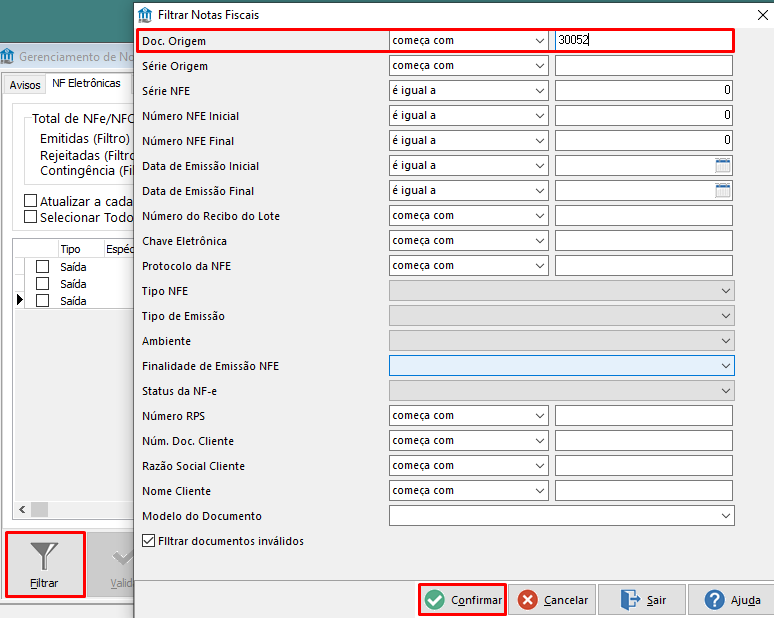Click the Núm. Doc. Cliente value field
The width and height of the screenshot is (774, 618).
(643, 441)
